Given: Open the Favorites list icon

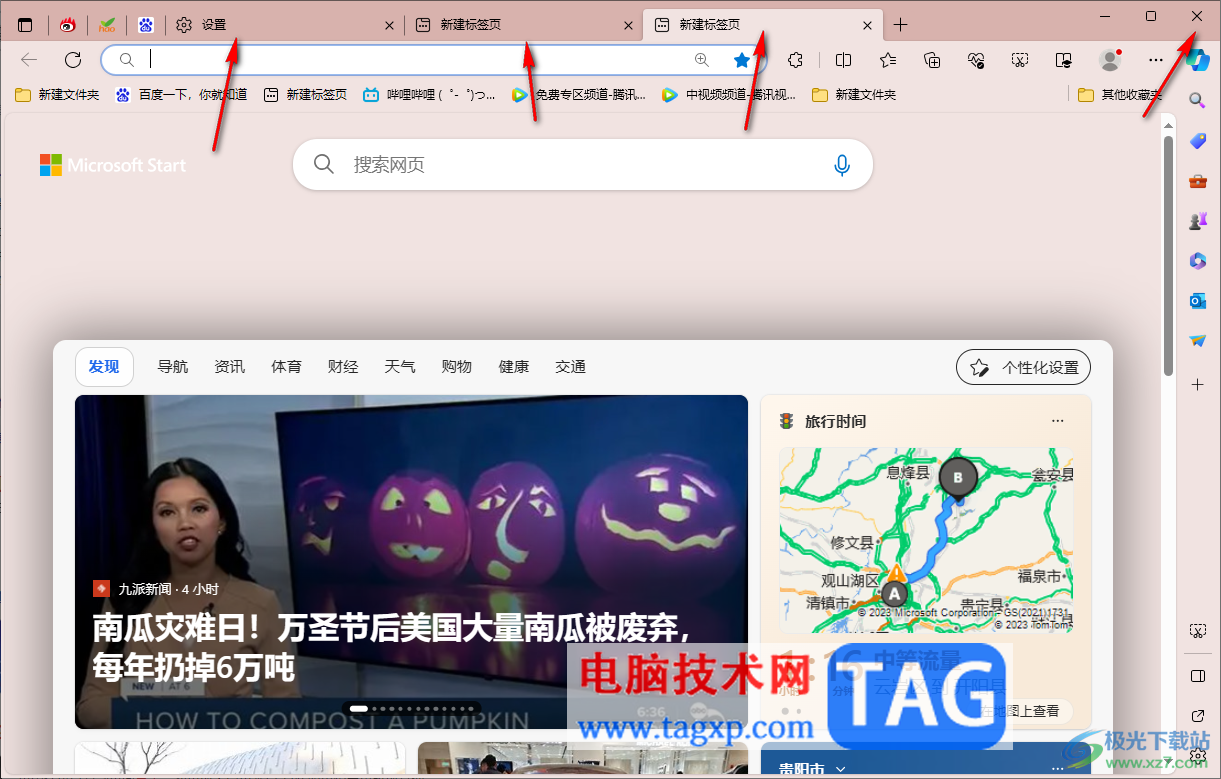Looking at the screenshot, I should (x=888, y=60).
